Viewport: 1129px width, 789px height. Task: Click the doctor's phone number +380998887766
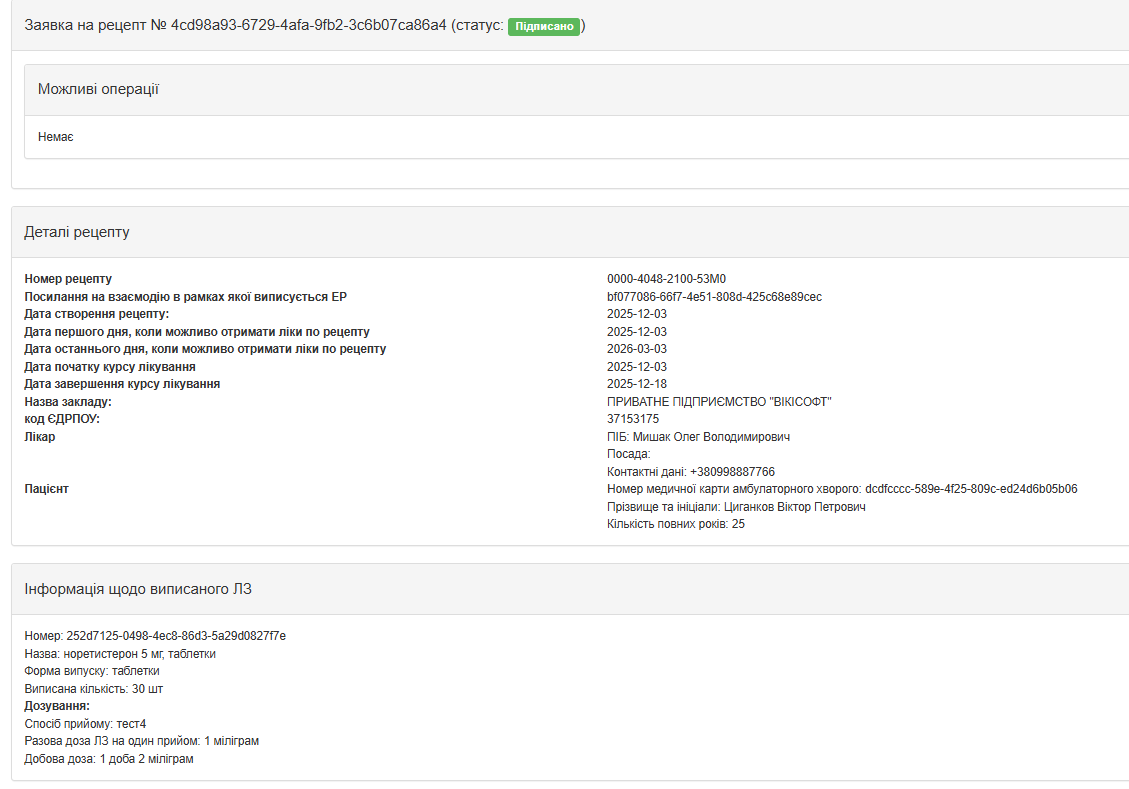[732, 472]
